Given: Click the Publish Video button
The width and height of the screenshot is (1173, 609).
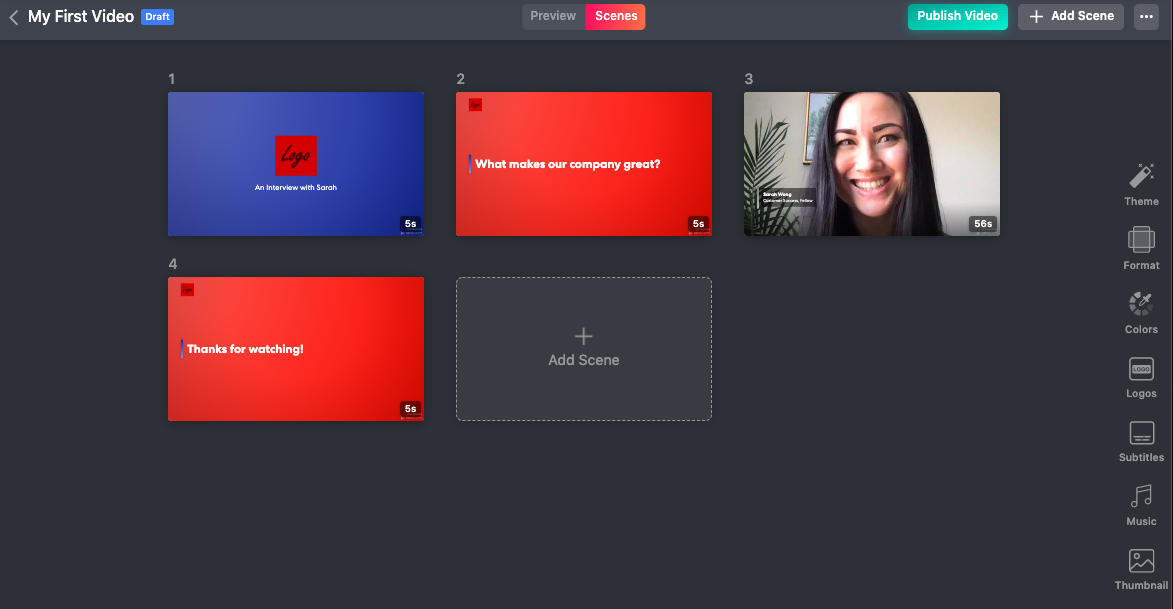Looking at the screenshot, I should tap(958, 16).
